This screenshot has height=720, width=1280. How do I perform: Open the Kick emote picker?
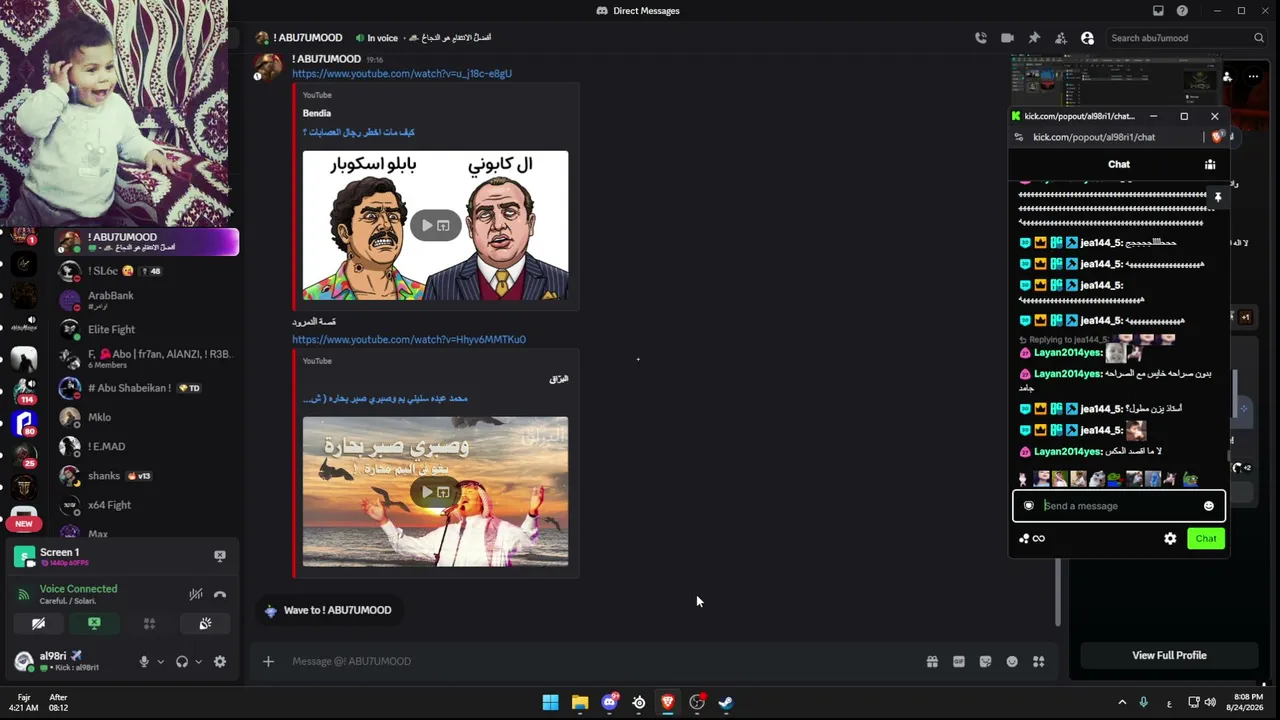[x=1209, y=506]
